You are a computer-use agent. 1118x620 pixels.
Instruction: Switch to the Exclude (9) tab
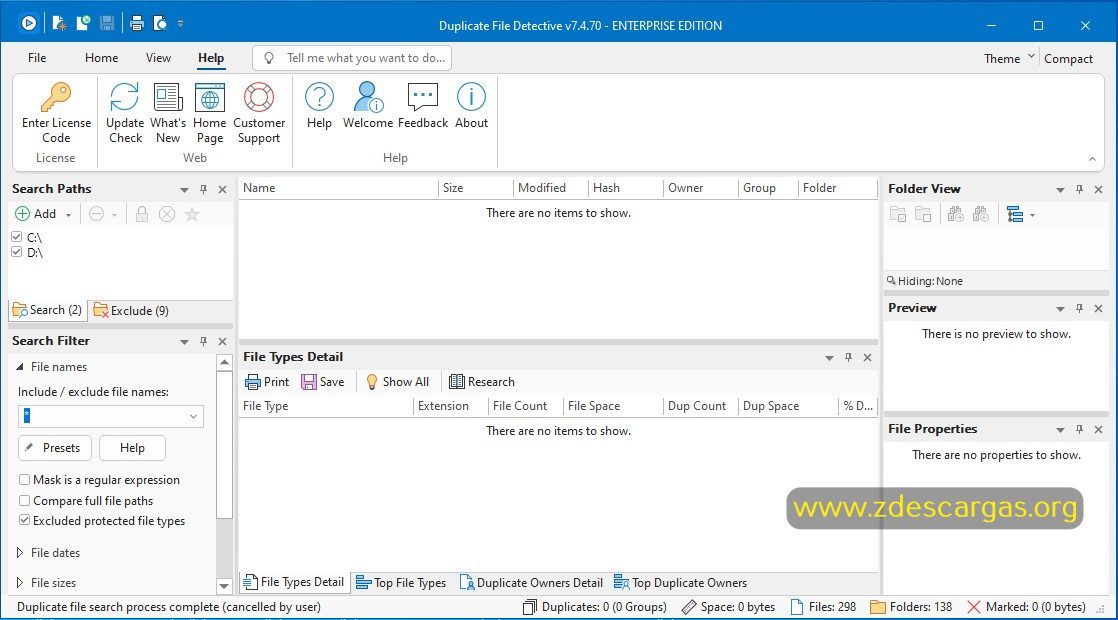click(x=132, y=311)
